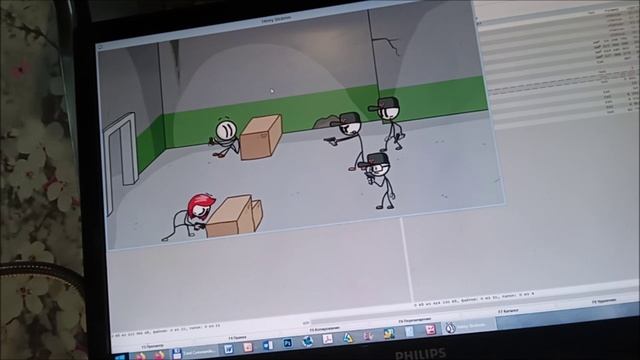
Task: Click F3 Просмотр button in Total Commander
Action: pos(152,346)
